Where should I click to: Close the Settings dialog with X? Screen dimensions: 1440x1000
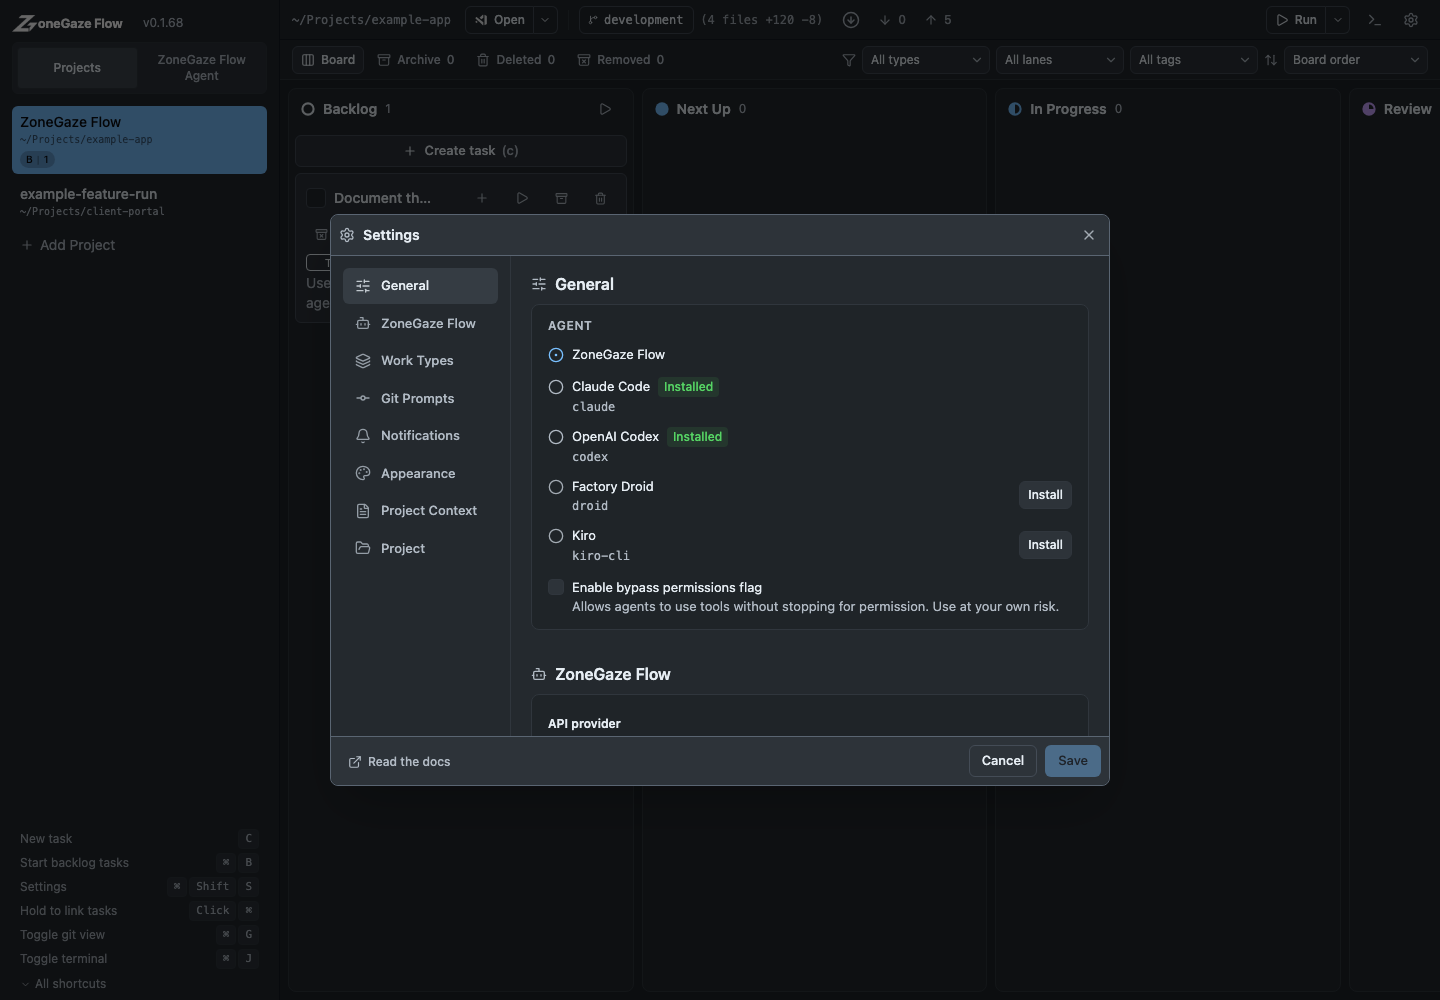click(1089, 235)
